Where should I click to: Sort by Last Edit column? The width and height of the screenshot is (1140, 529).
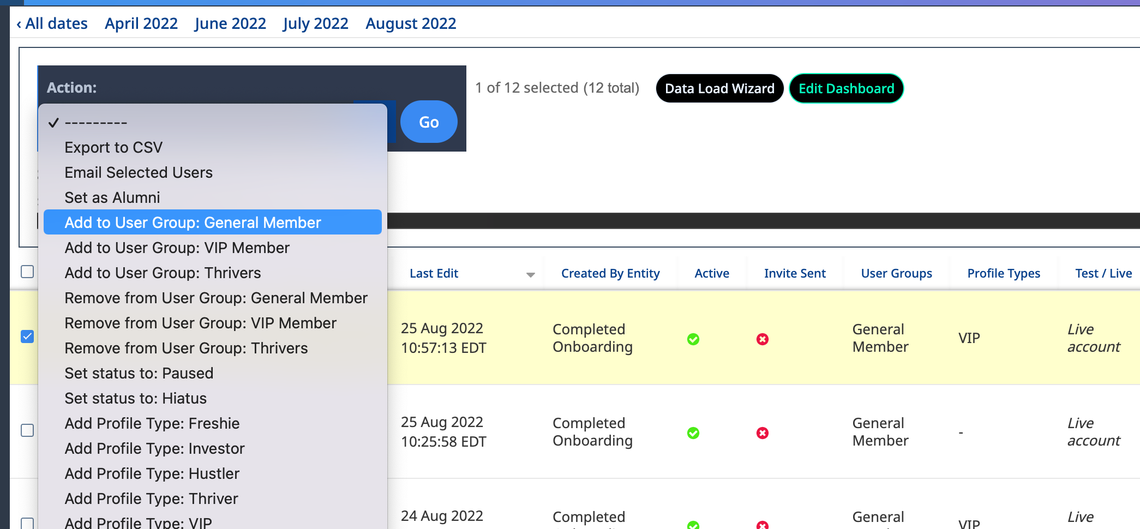434,273
